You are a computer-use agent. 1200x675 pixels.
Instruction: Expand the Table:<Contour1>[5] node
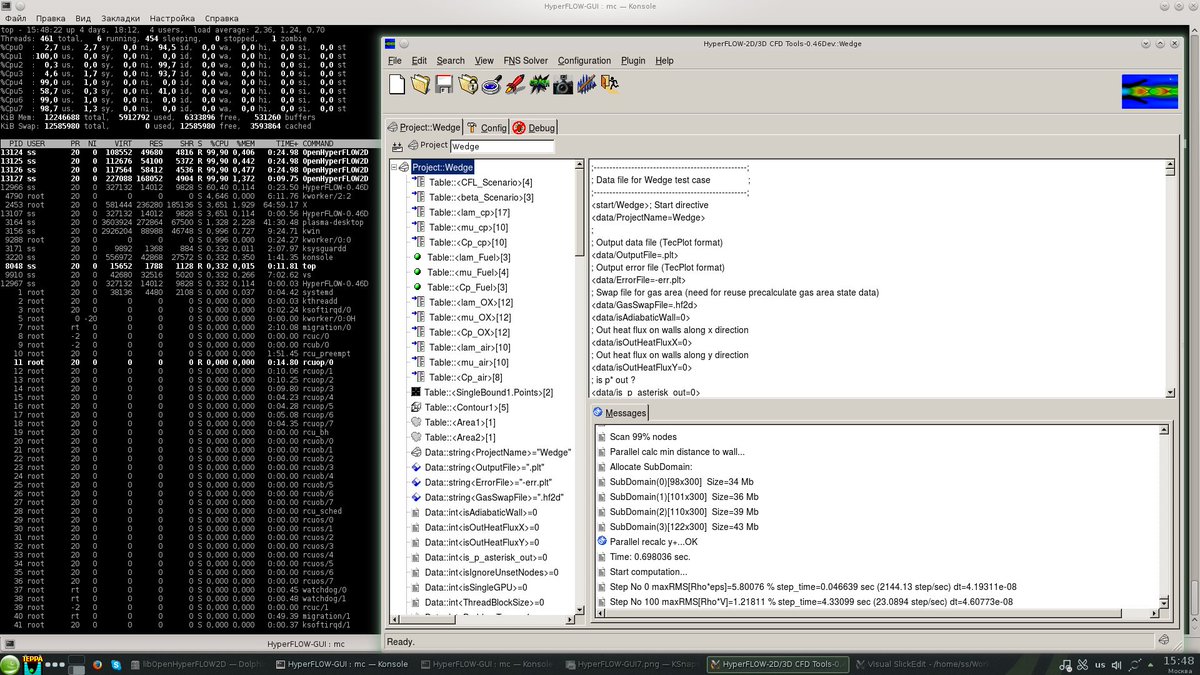click(x=414, y=407)
